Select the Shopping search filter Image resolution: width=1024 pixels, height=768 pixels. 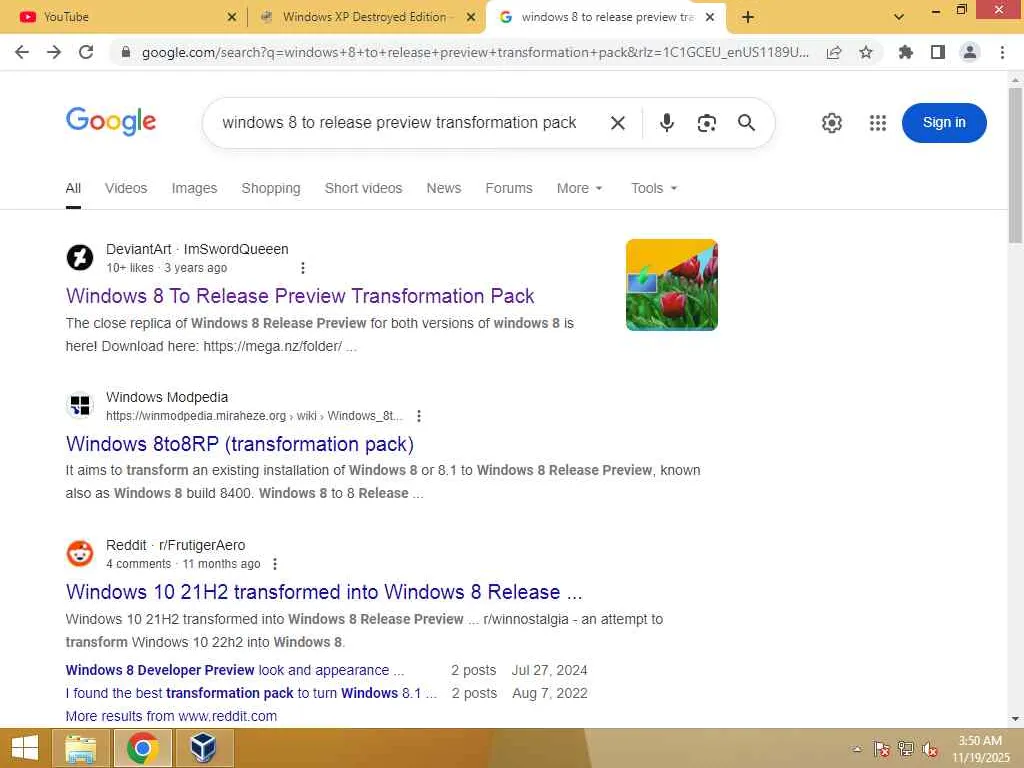pos(271,188)
